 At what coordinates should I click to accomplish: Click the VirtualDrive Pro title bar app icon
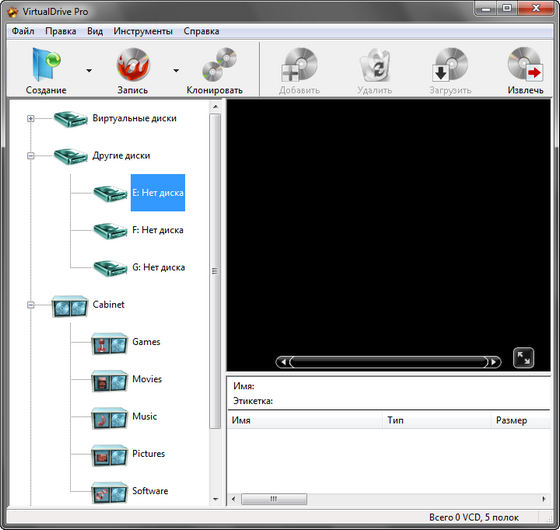13,12
